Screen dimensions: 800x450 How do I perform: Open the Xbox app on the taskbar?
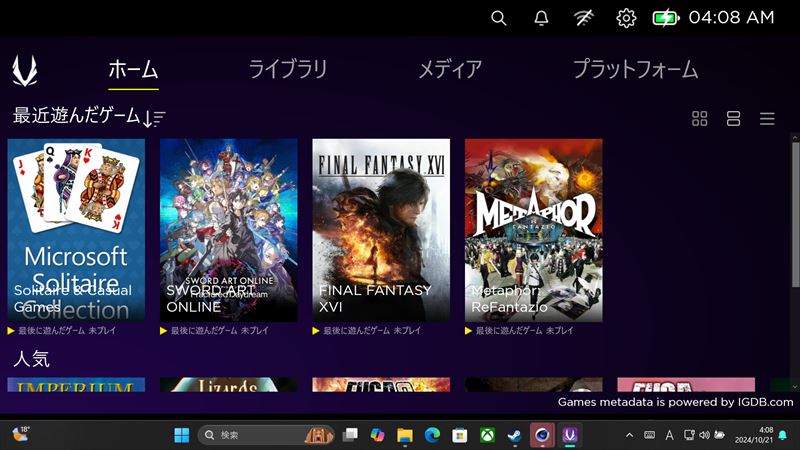click(487, 435)
